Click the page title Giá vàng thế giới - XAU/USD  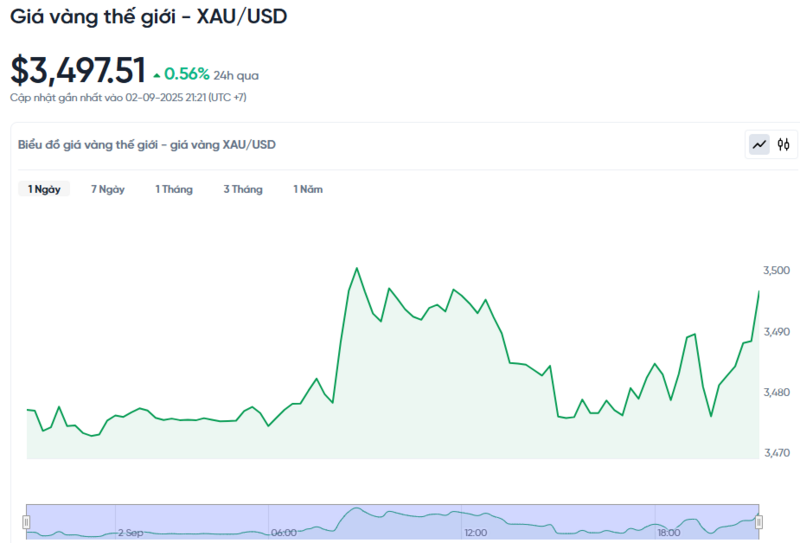point(149,17)
